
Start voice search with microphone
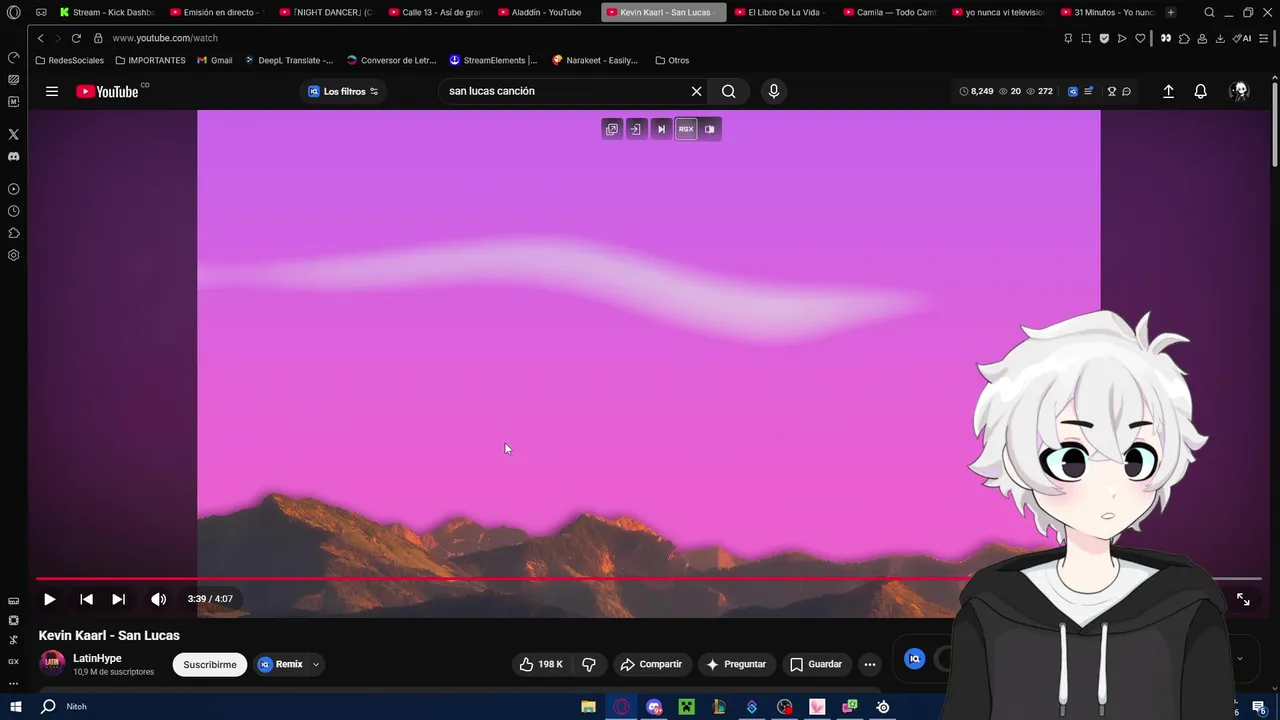point(773,91)
